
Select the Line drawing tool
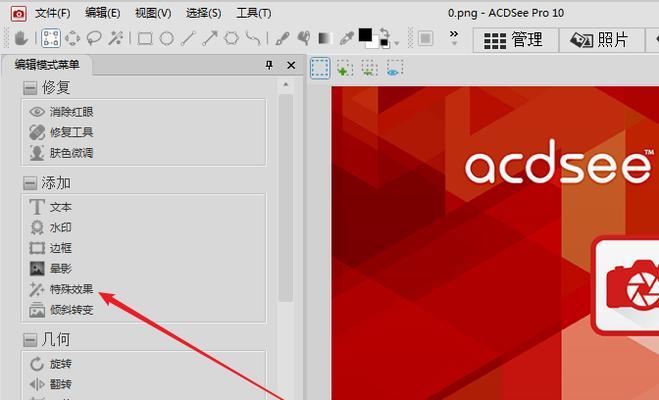[188, 39]
